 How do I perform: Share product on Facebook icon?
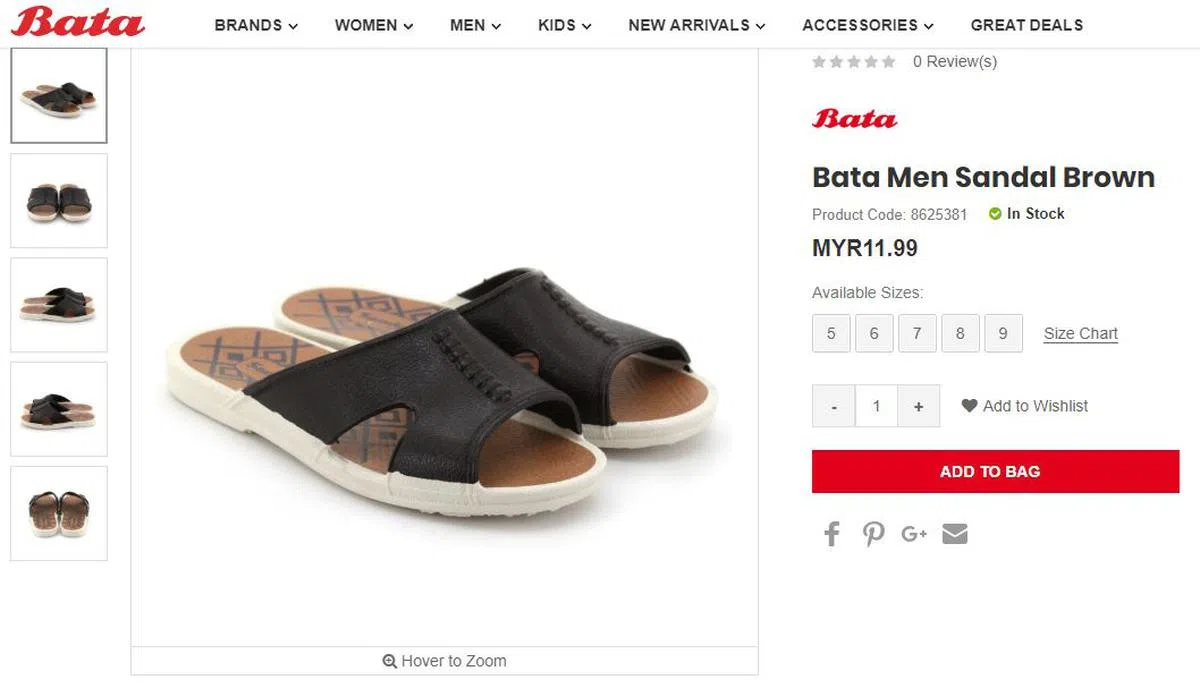pos(832,534)
